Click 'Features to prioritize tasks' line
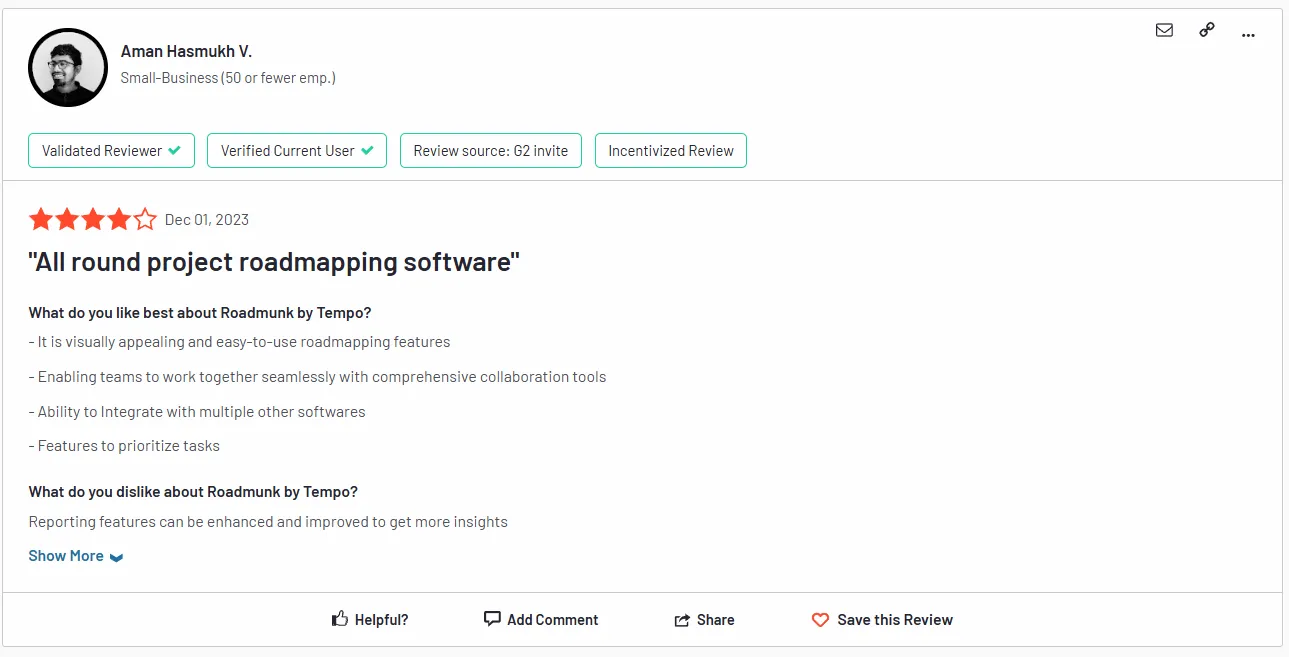Viewport: 1289px width, 657px height. (124, 446)
